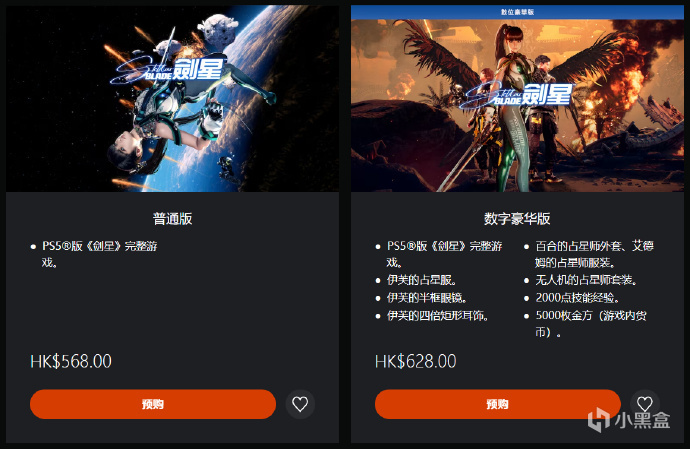The image size is (690, 449).
Task: Open the digital deluxe edition cover image
Action: 518,106
